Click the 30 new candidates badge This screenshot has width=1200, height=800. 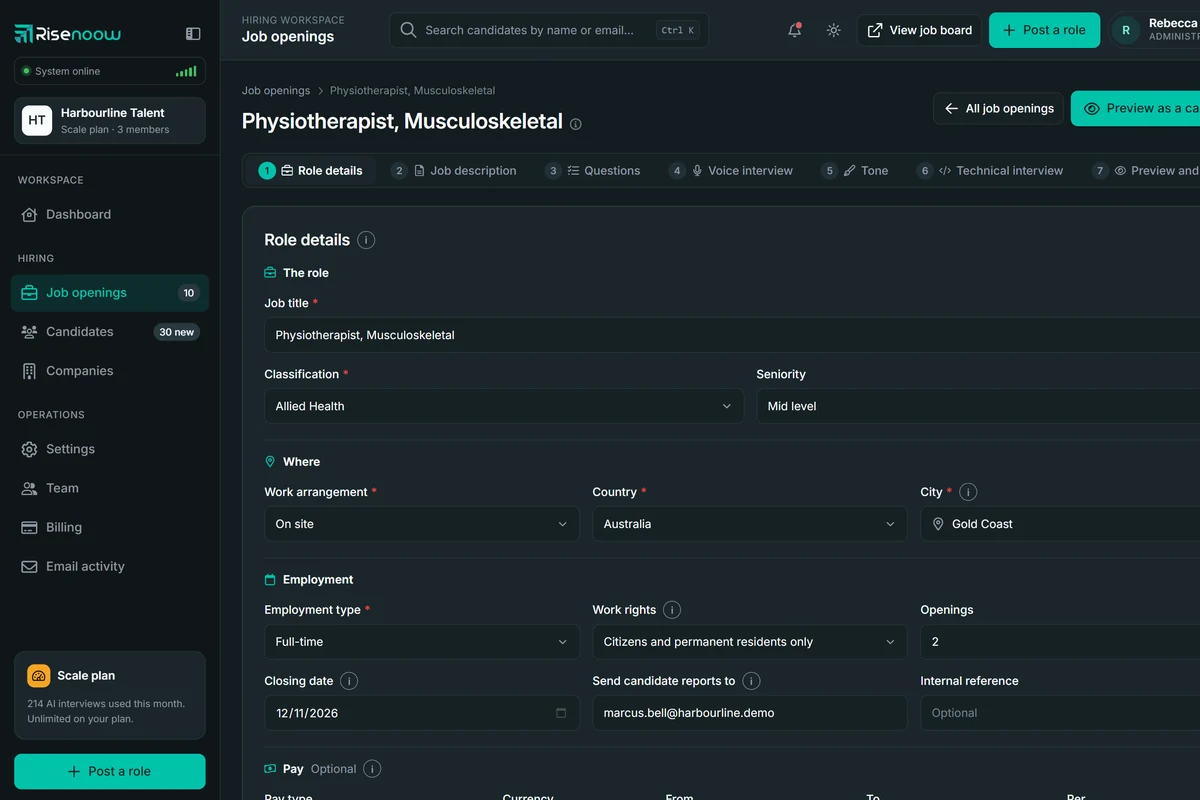(x=177, y=332)
